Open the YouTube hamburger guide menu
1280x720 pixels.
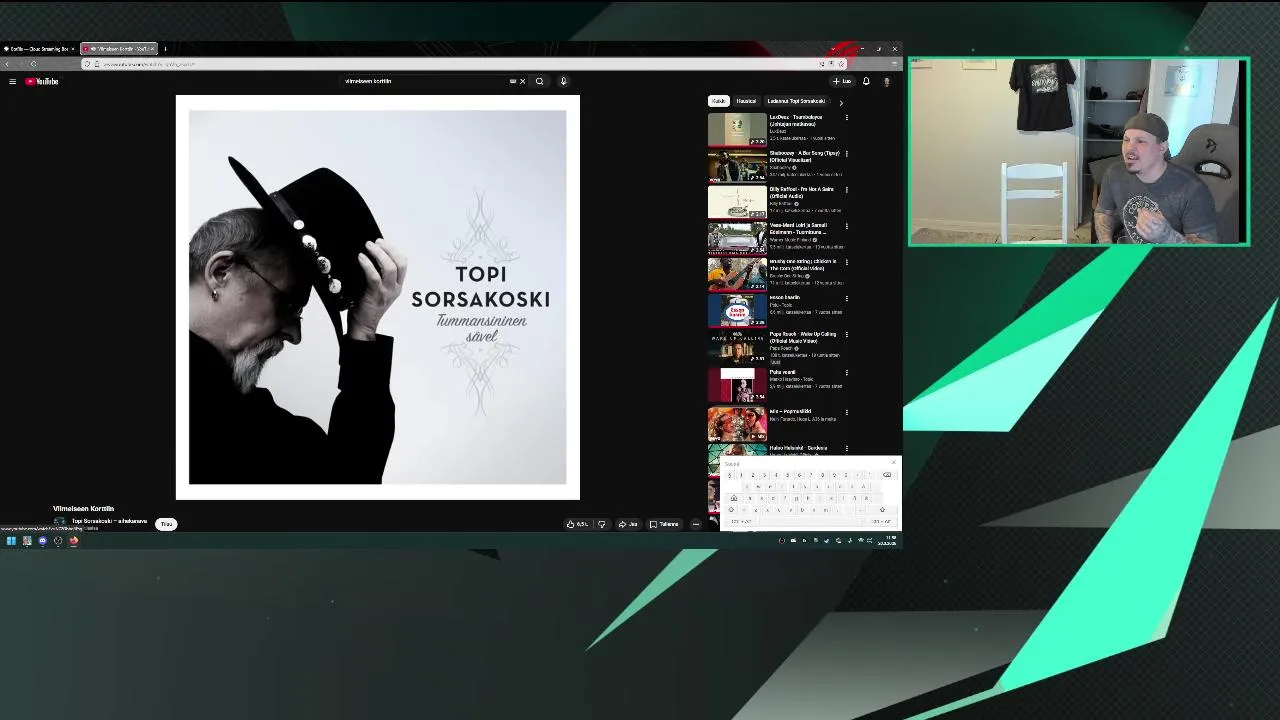pos(12,81)
